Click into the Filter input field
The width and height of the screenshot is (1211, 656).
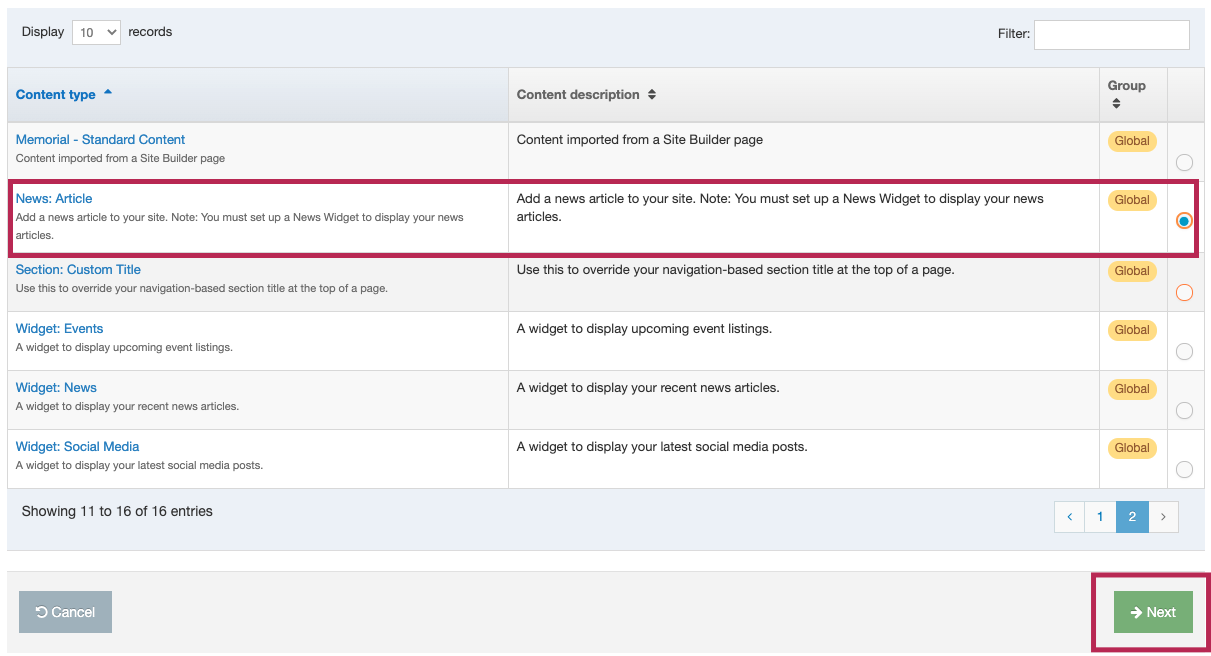point(1111,34)
